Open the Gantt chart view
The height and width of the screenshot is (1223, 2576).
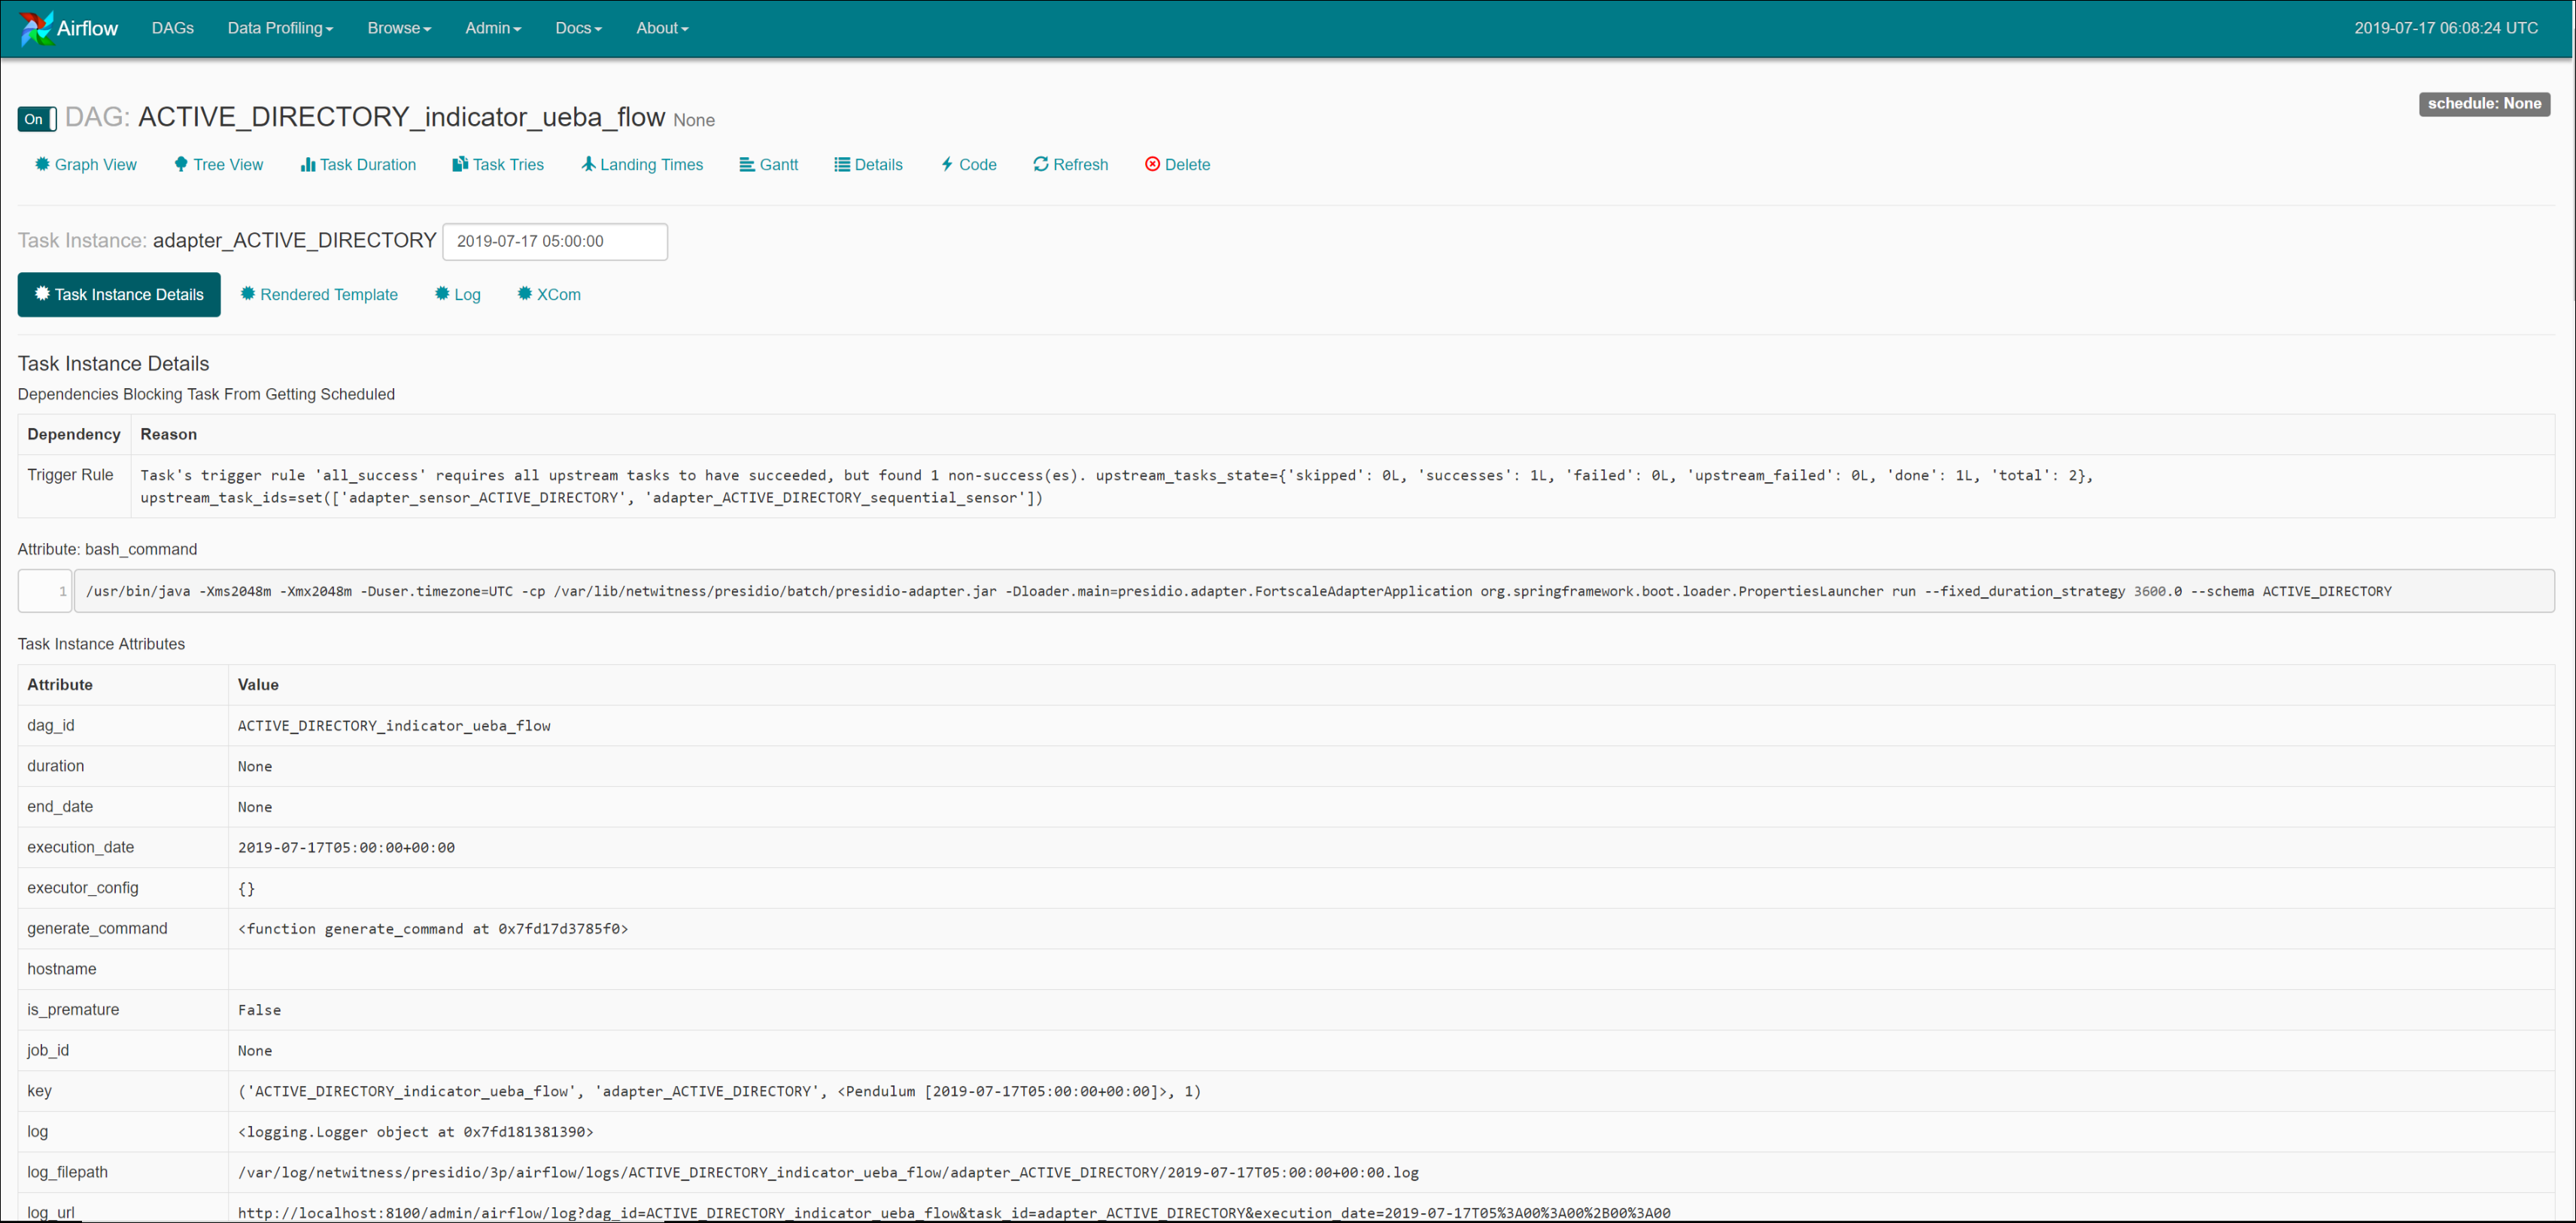click(768, 165)
